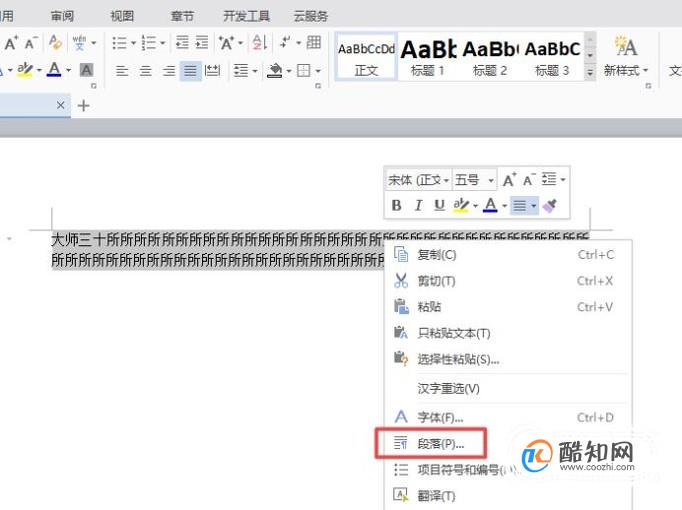Choose 剪切(T) from context menu
This screenshot has height=510, width=682.
508,281
